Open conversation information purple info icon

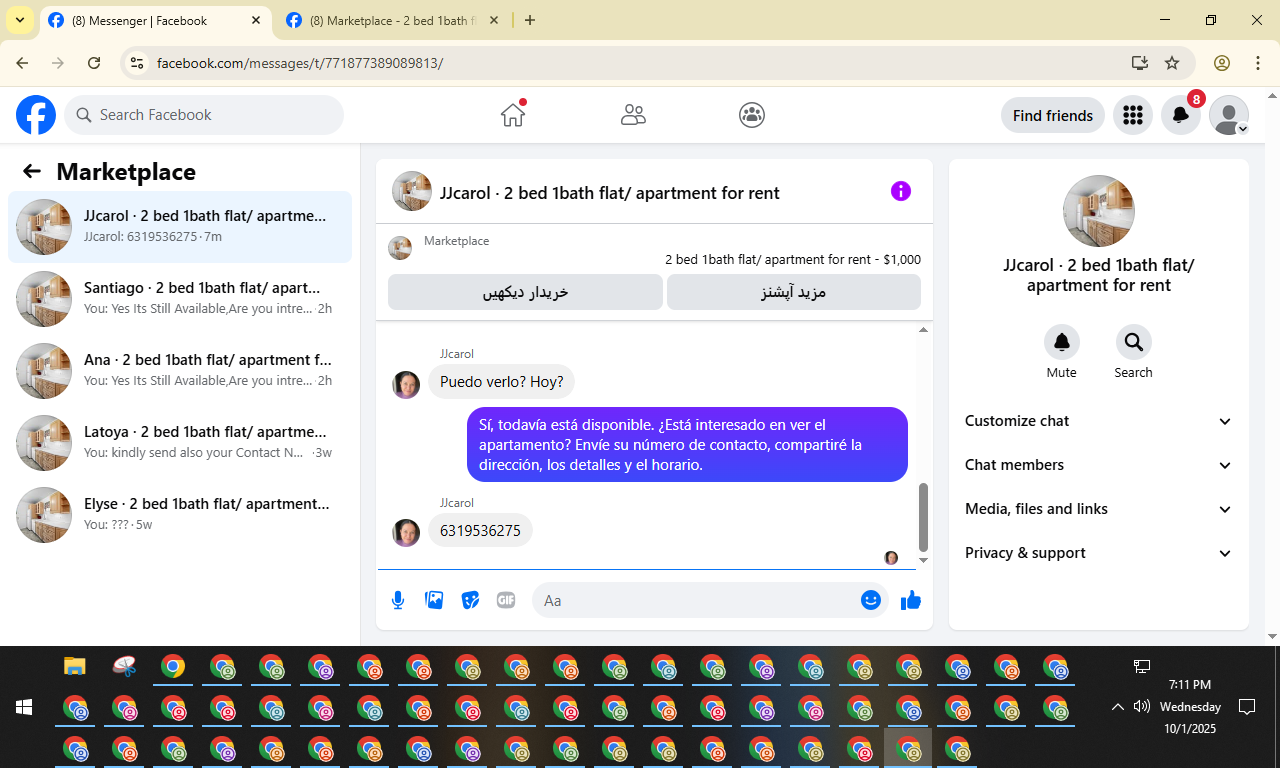point(901,191)
